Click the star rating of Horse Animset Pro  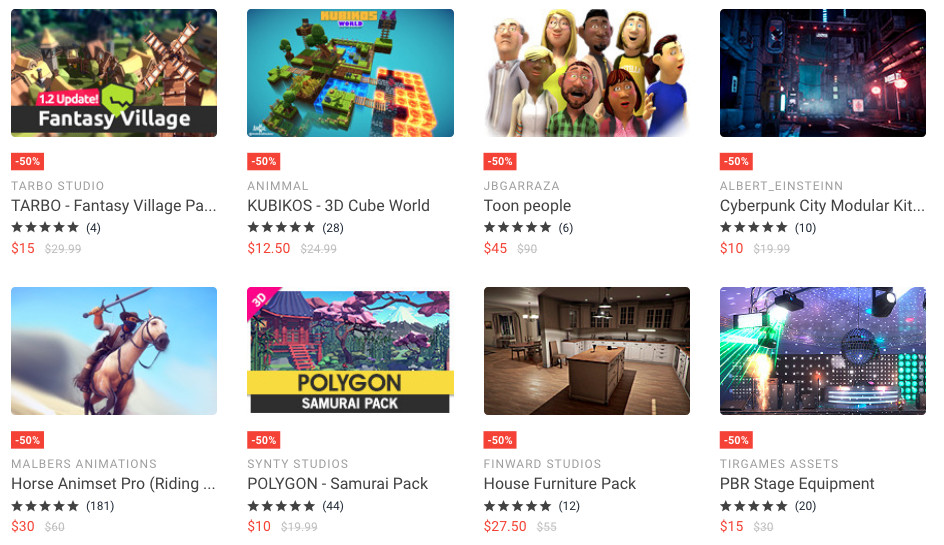45,506
